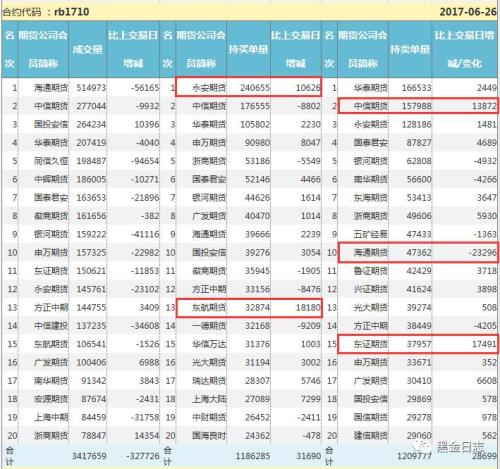Image resolution: width=500 pixels, height=469 pixels.
Task: Click the long position value 105802
Action: click(255, 125)
